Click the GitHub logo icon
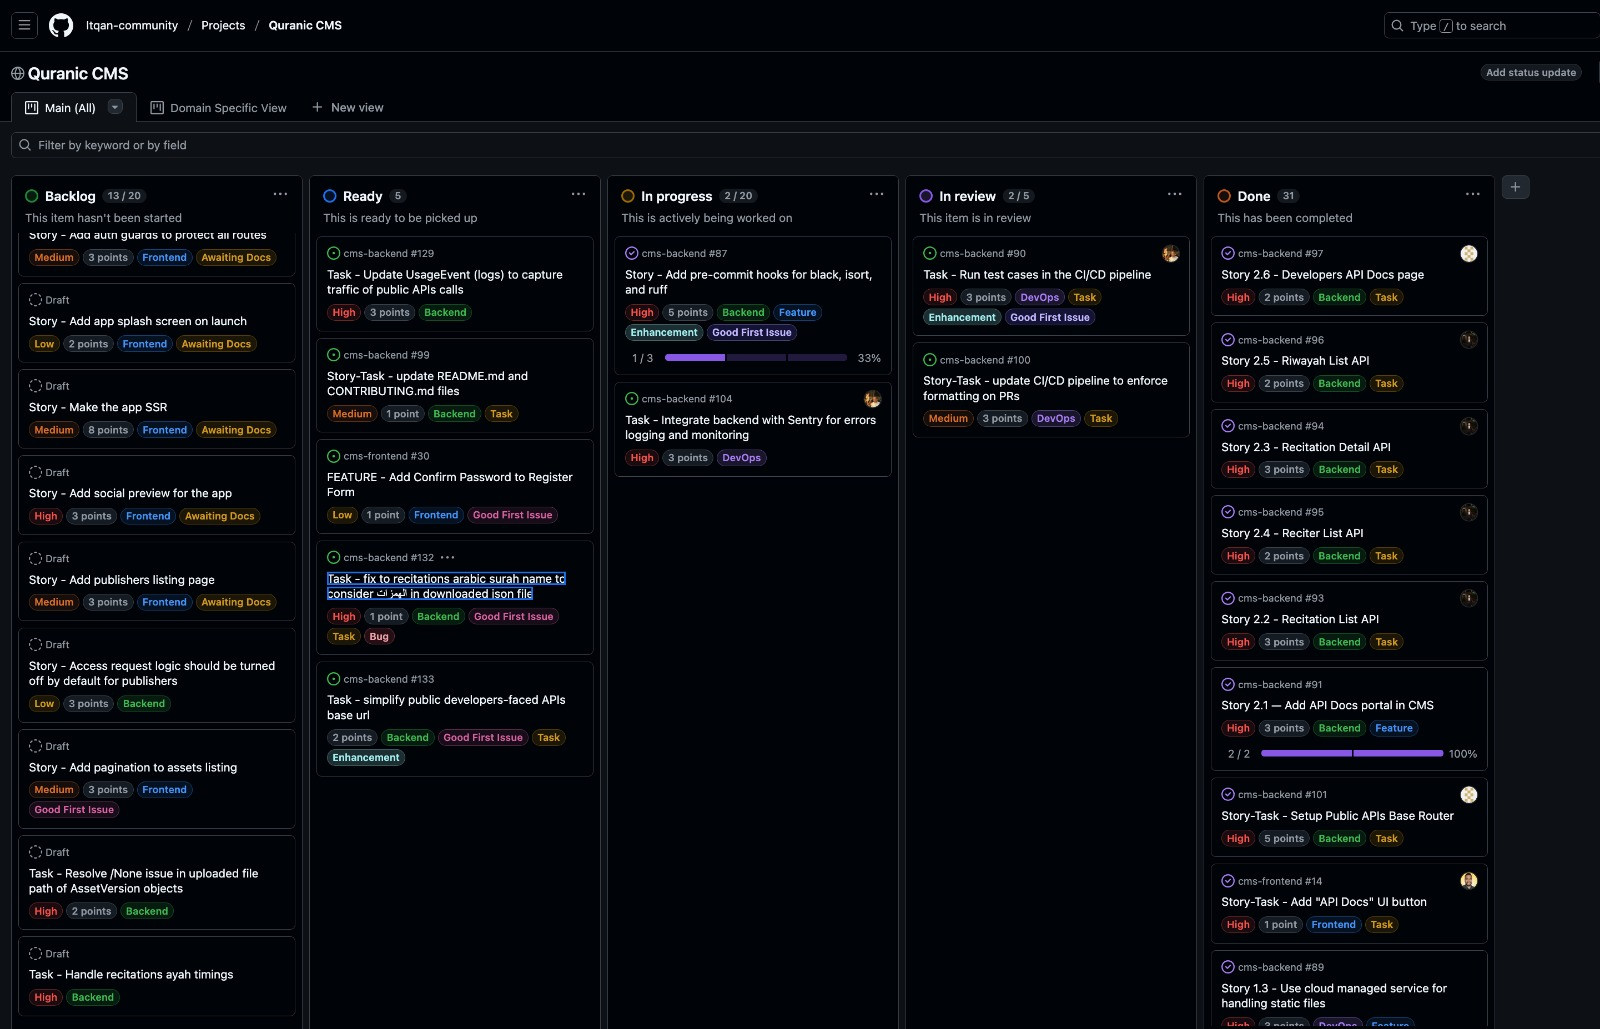Viewport: 1600px width, 1029px height. [61, 25]
